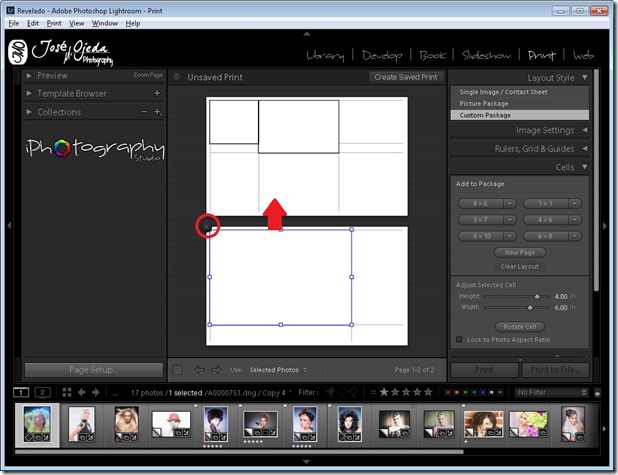618x475 pixels.
Task: Hide the top module picker arrow
Action: coord(307,34)
